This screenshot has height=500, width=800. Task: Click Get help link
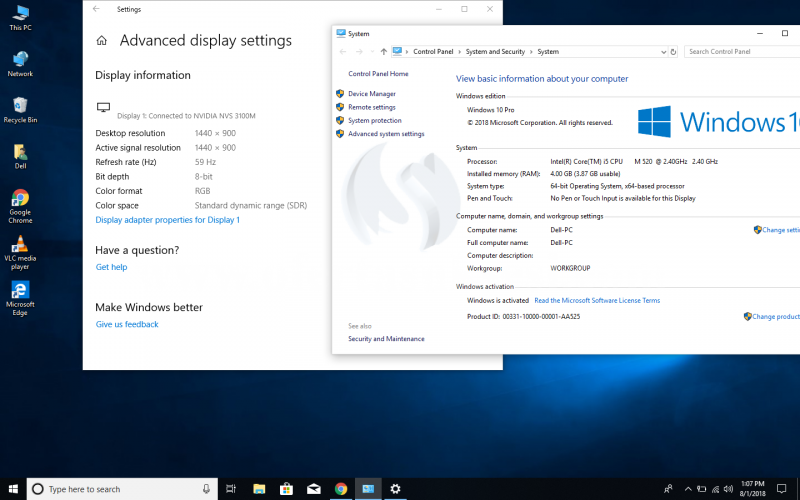coord(111,267)
